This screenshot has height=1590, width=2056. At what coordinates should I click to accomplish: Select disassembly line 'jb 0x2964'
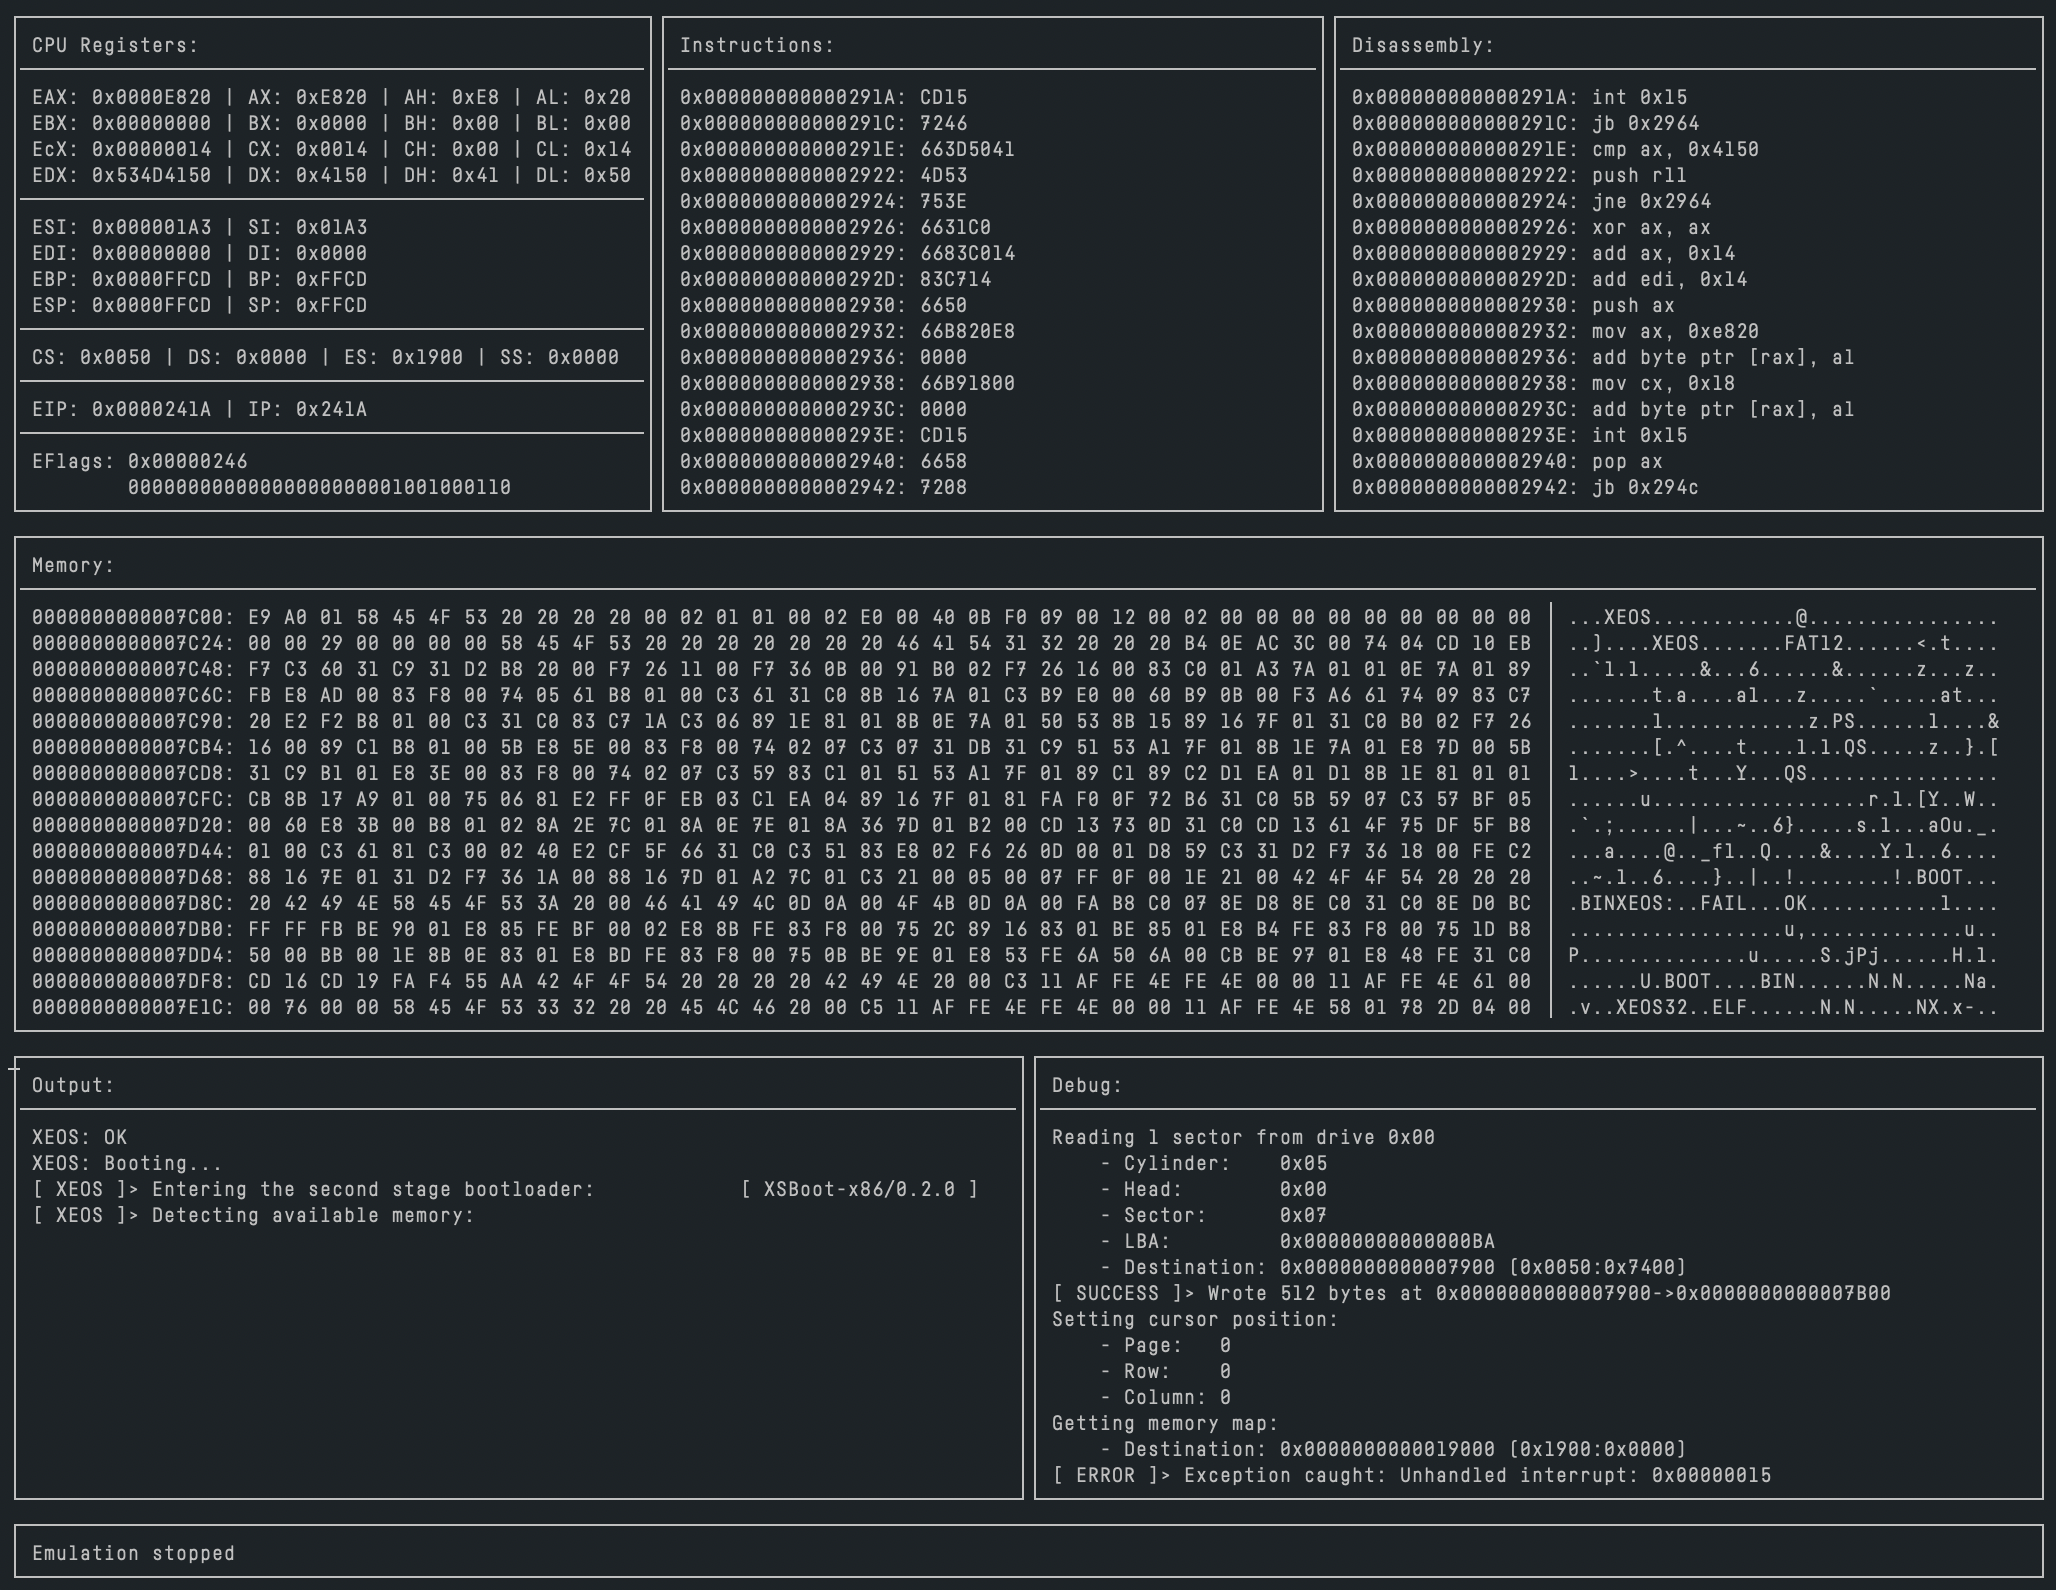pyautogui.click(x=1526, y=124)
